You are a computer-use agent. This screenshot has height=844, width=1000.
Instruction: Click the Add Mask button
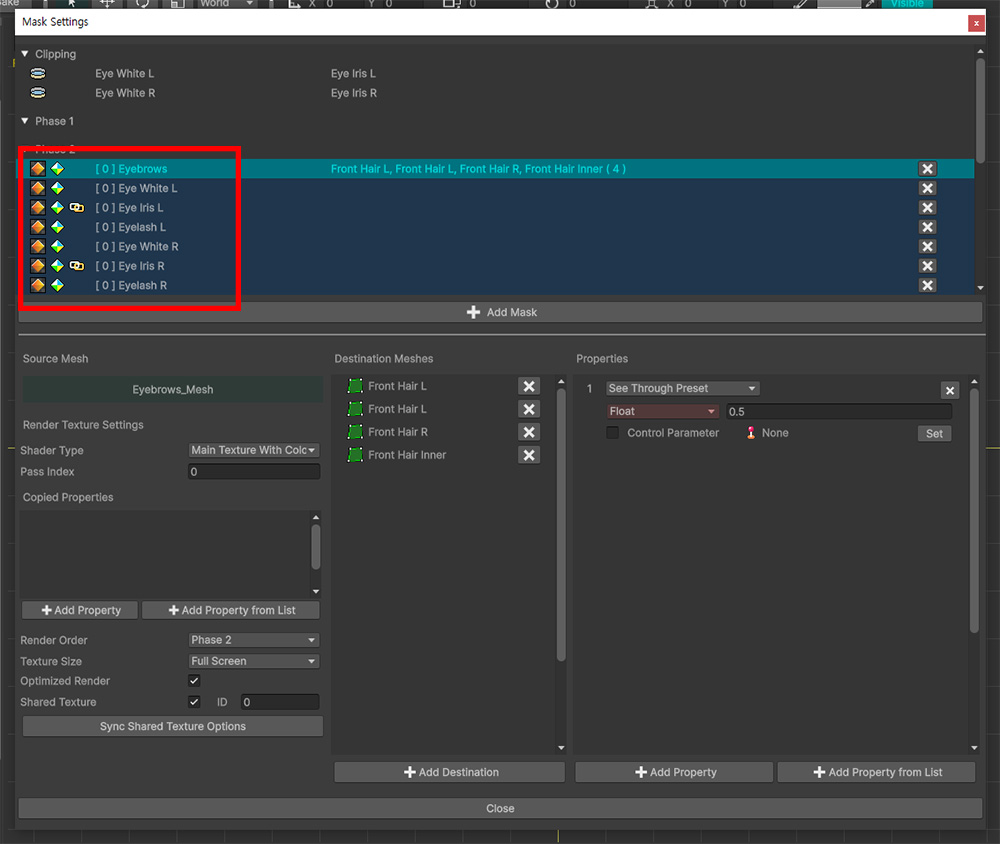(501, 312)
